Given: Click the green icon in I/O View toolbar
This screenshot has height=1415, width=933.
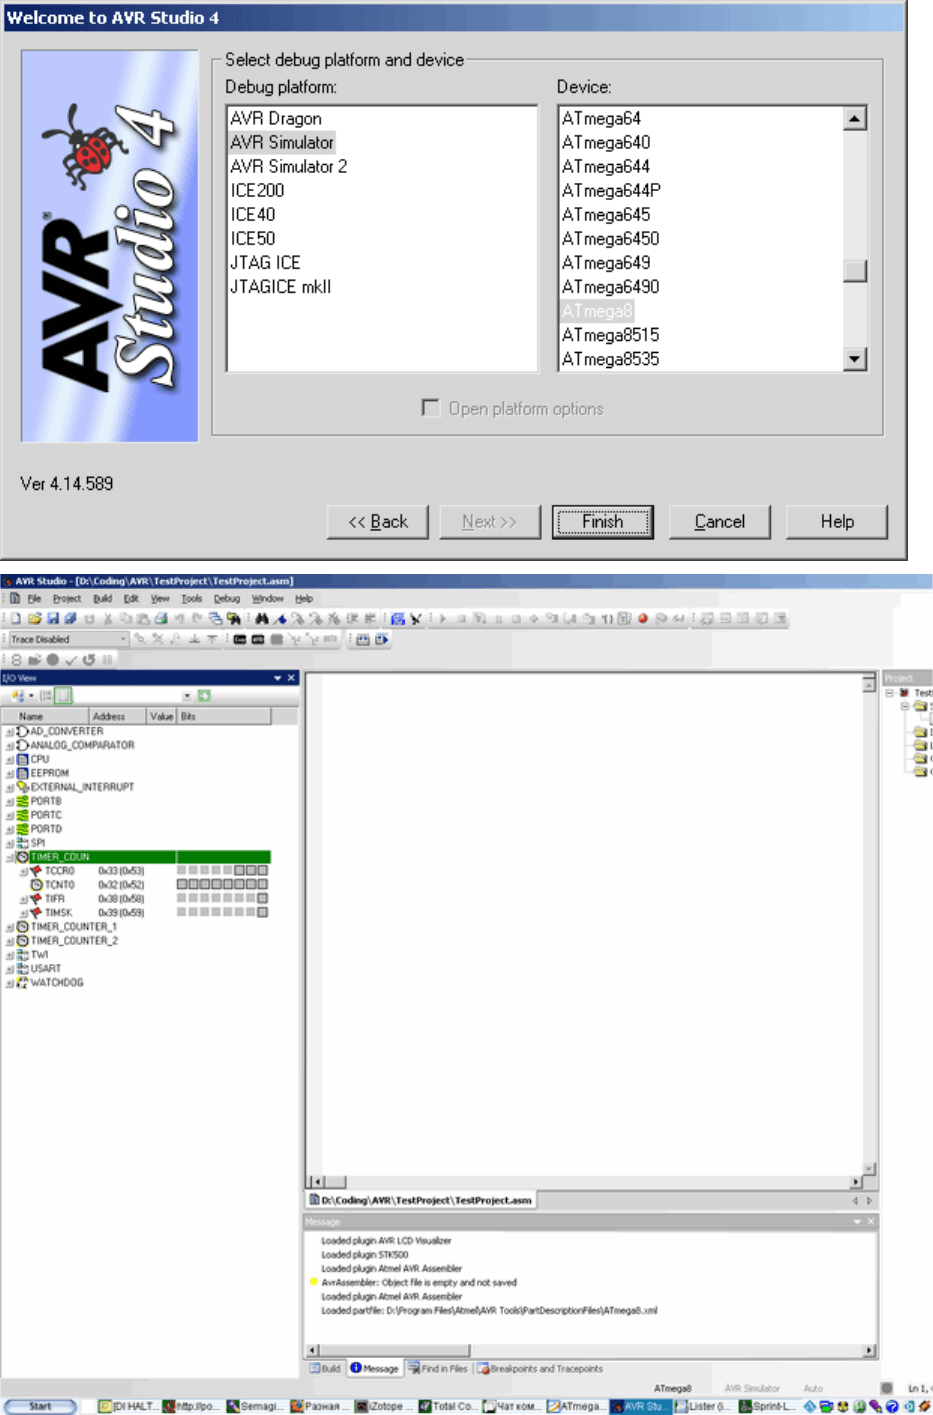Looking at the screenshot, I should 204,696.
